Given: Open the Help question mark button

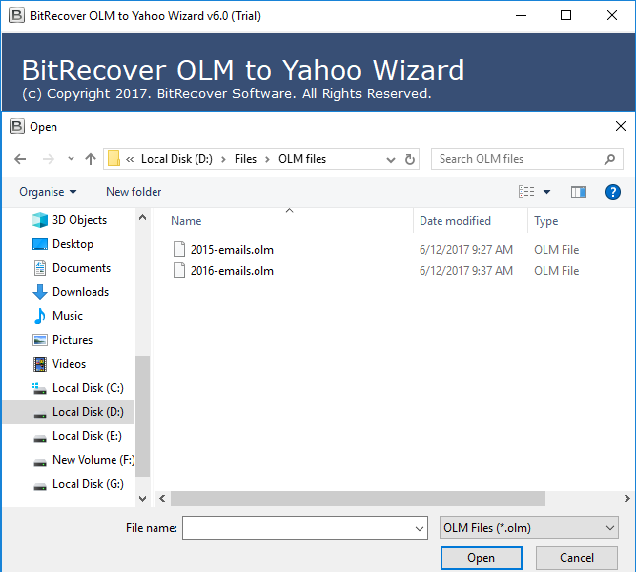Looking at the screenshot, I should point(612,192).
